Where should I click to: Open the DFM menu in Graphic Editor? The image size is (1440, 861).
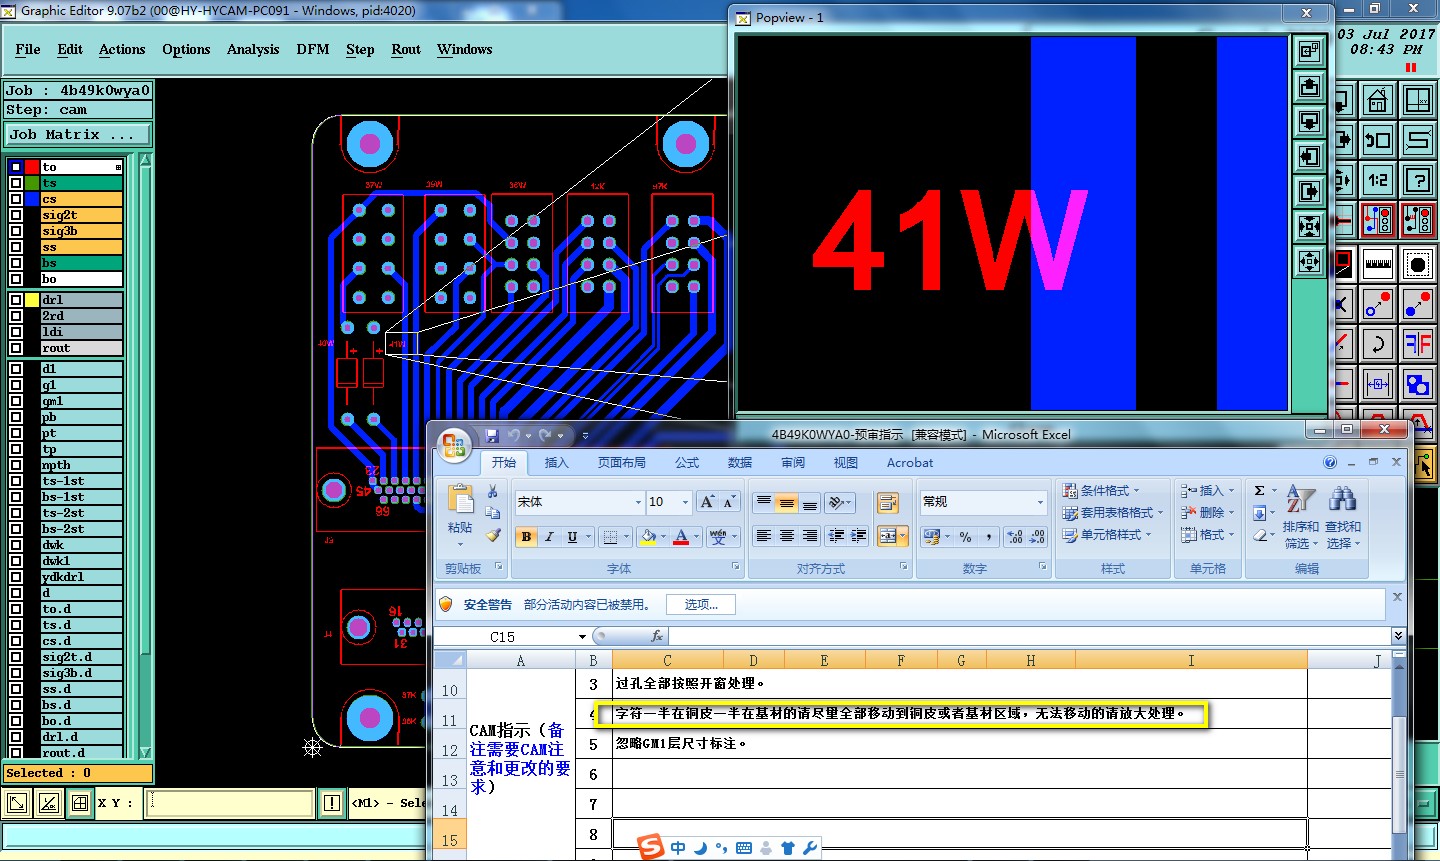tap(313, 49)
